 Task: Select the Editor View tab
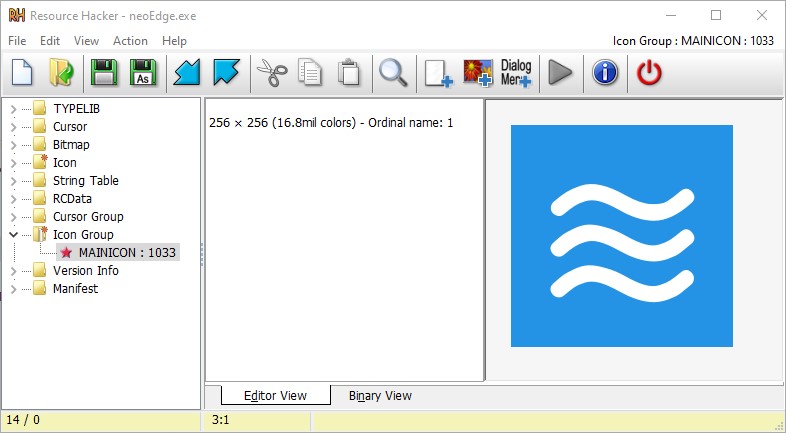coord(275,395)
